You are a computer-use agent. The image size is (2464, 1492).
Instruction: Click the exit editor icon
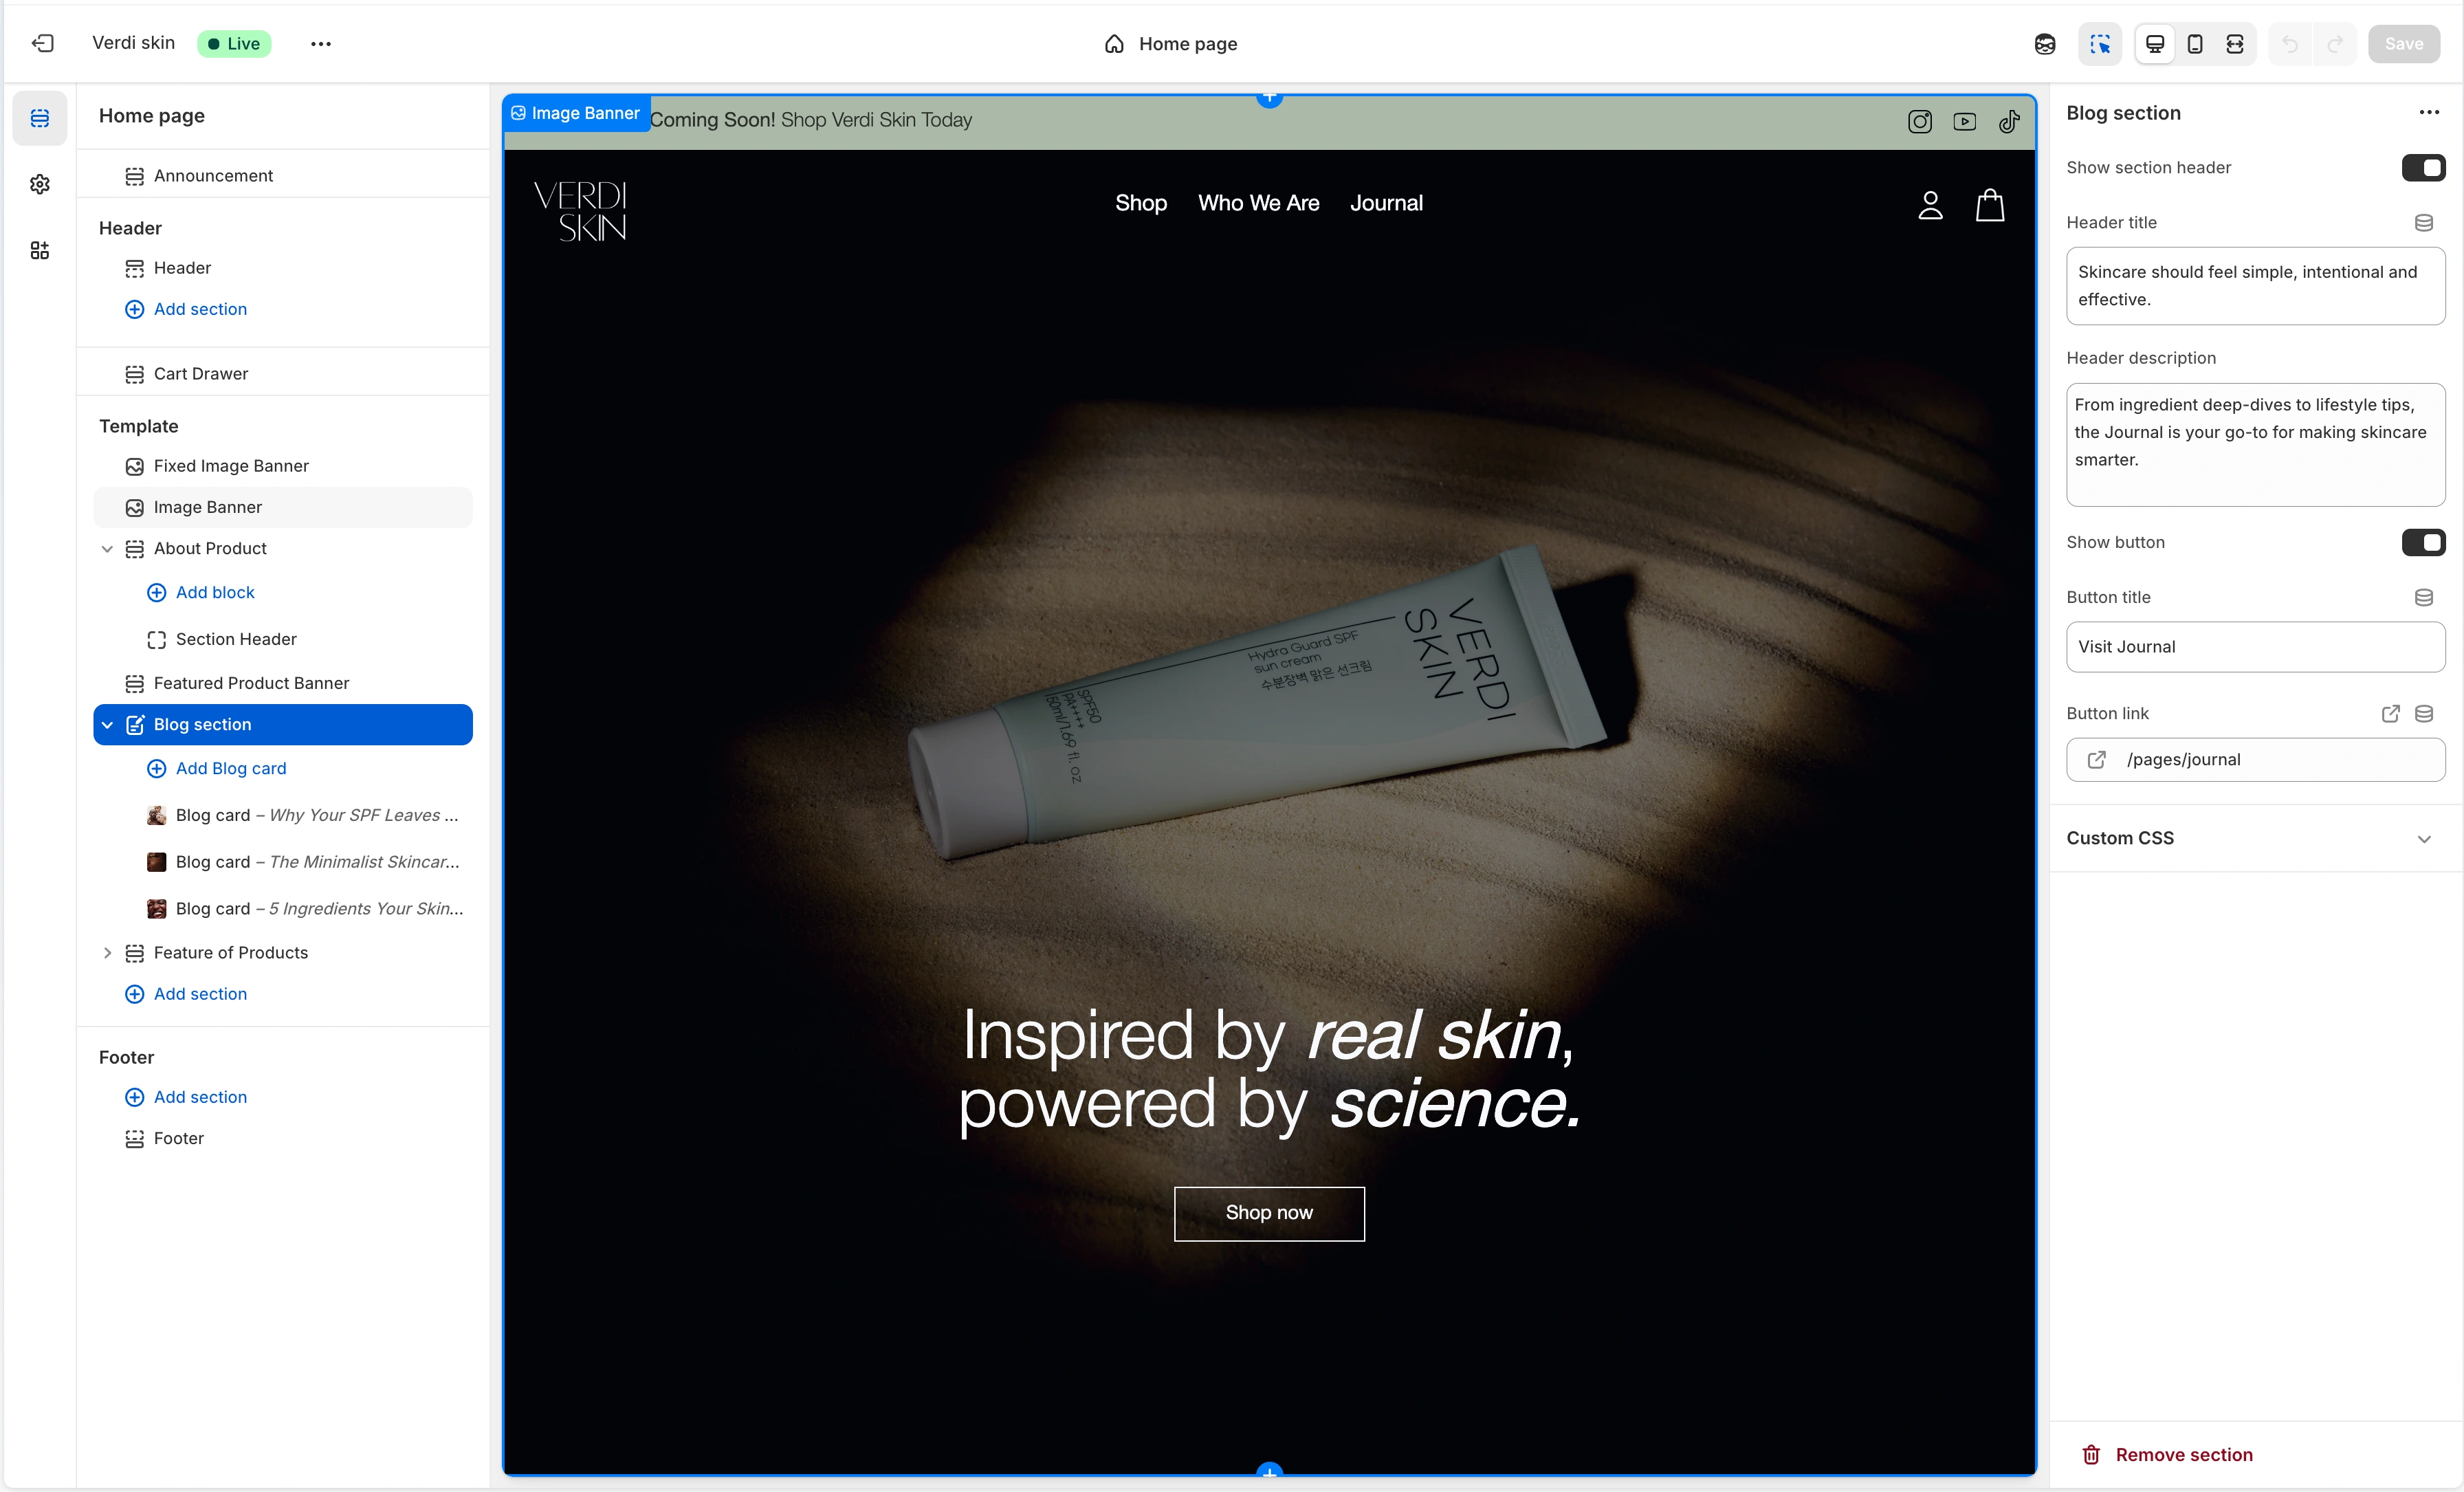[42, 43]
